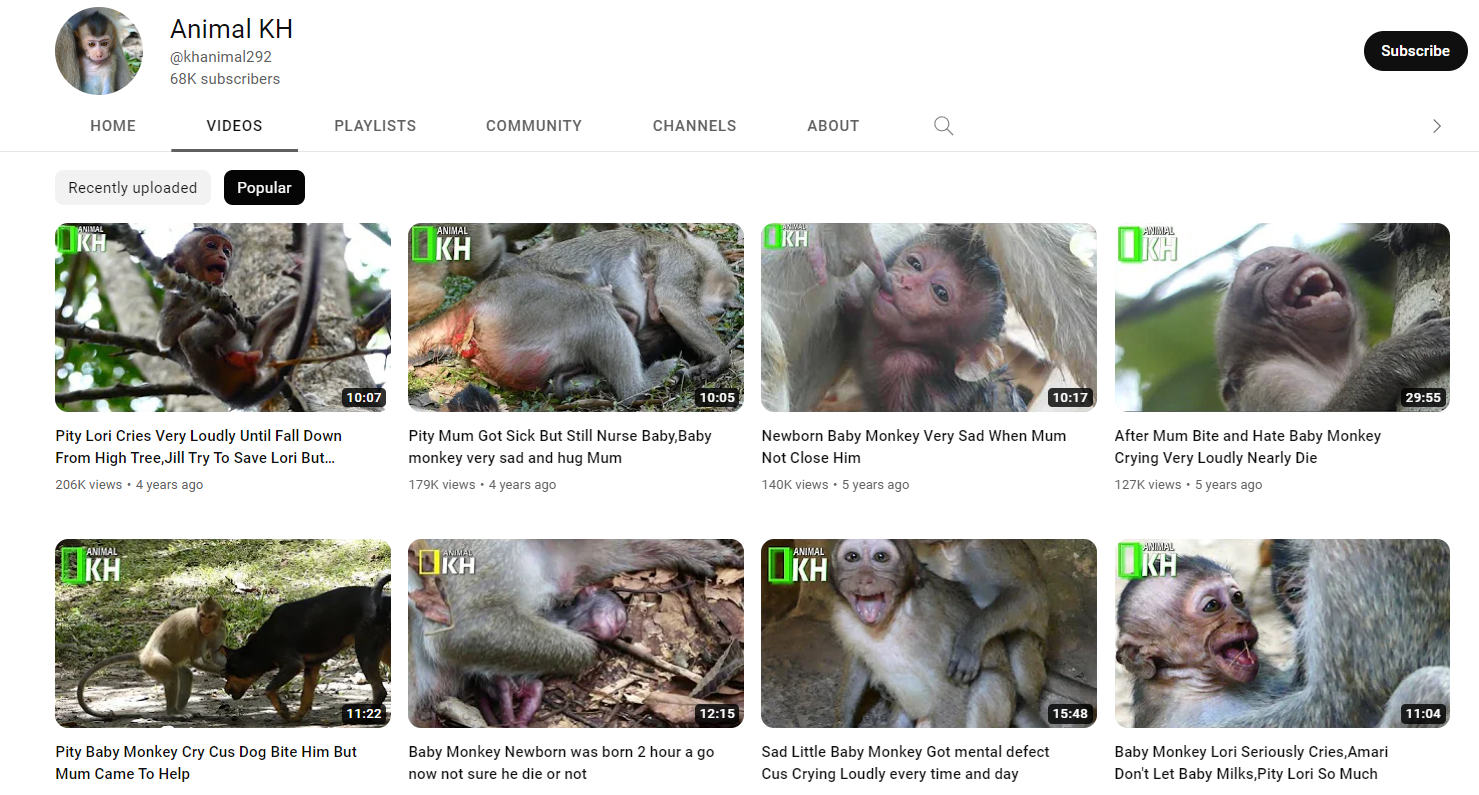Click title 'Pity Baby Monkey Cry Cus Dog Bite Him'
1479x795 pixels.
pos(206,763)
